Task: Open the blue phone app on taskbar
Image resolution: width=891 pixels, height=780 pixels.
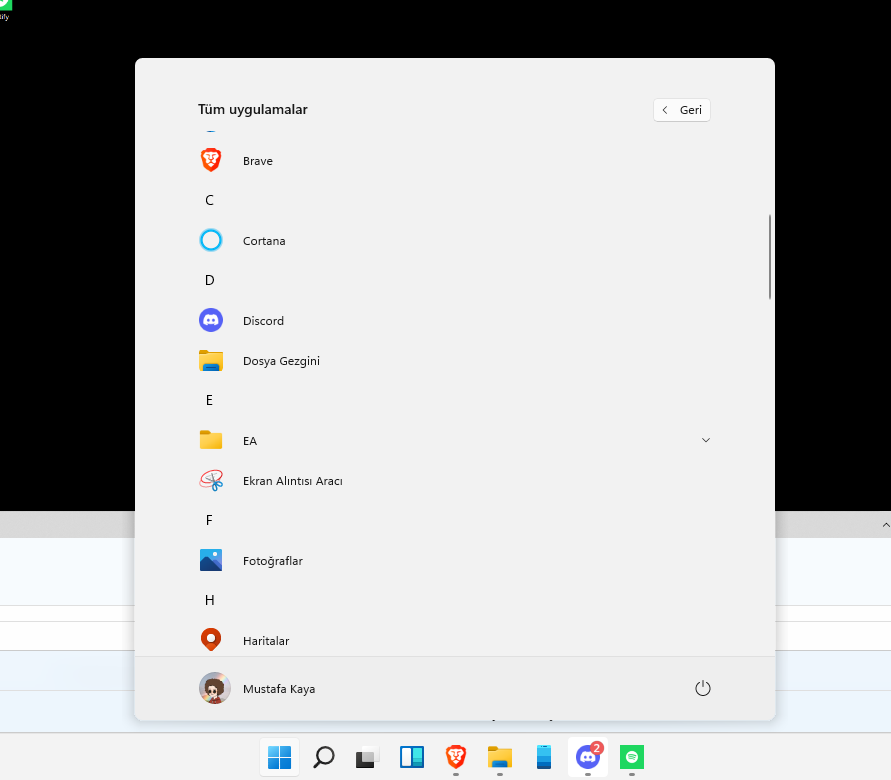Action: tap(544, 757)
